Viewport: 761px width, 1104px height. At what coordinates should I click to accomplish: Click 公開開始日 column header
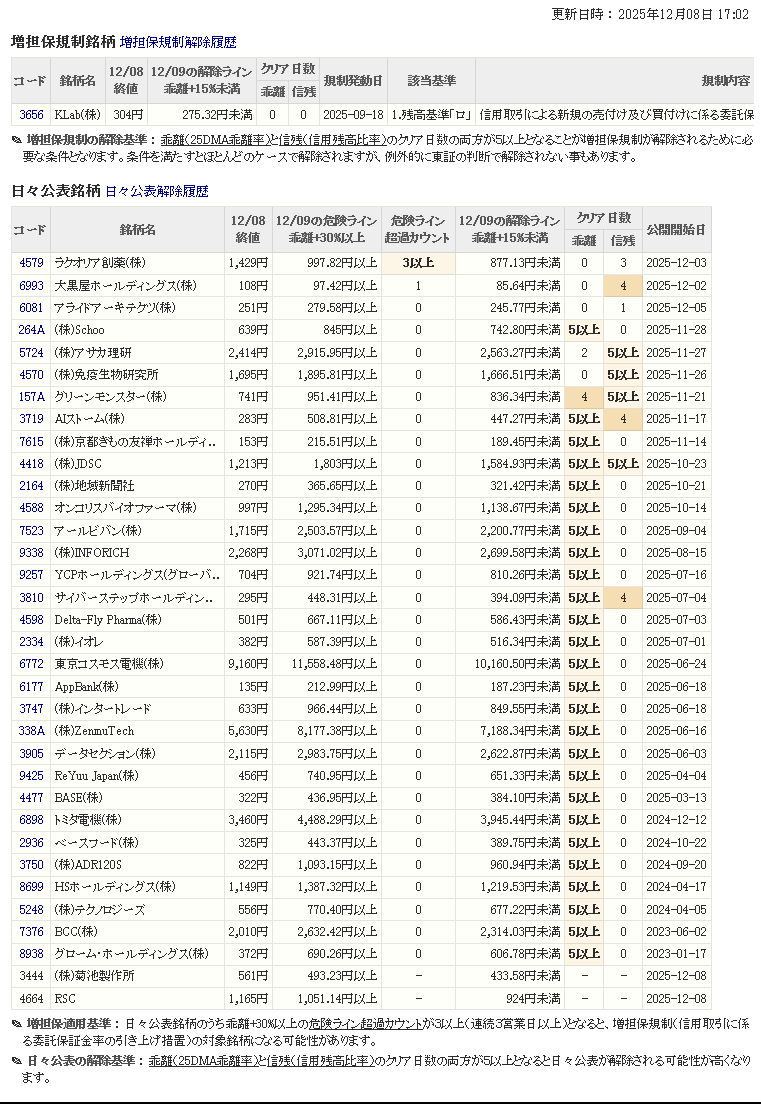pos(676,229)
